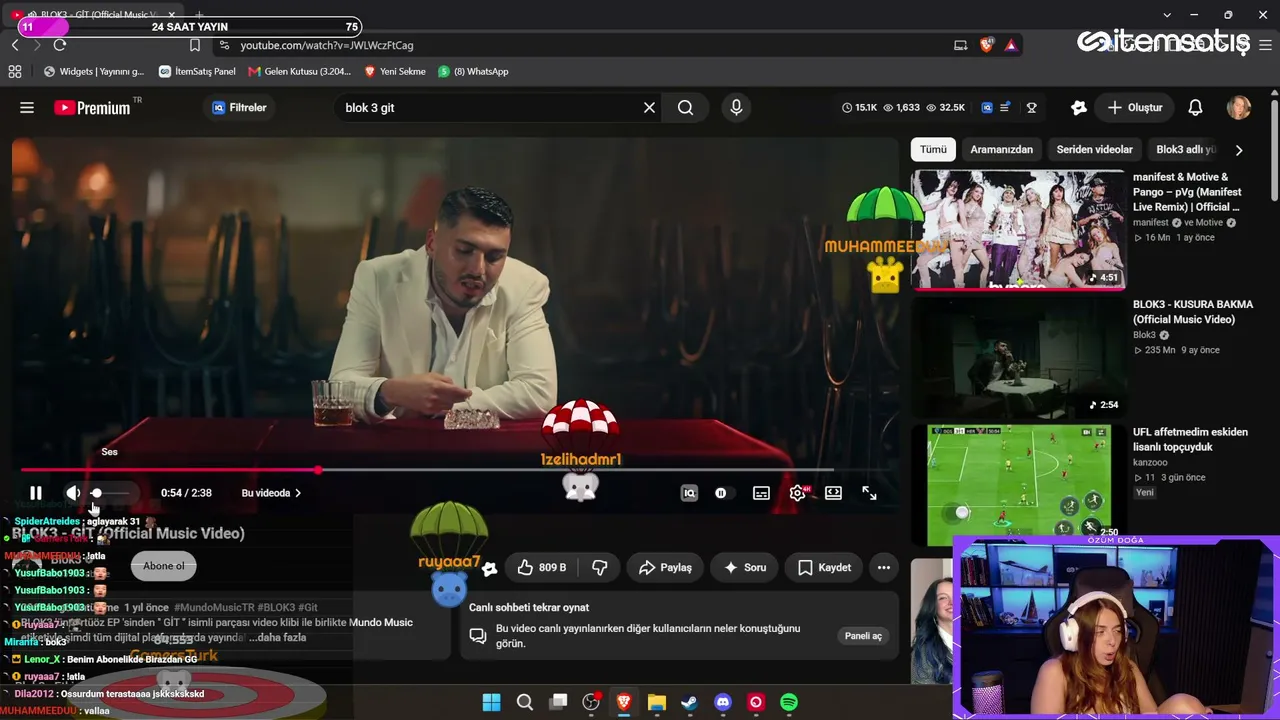The image size is (1280, 720).
Task: Open the account avatar menu
Action: (1239, 108)
